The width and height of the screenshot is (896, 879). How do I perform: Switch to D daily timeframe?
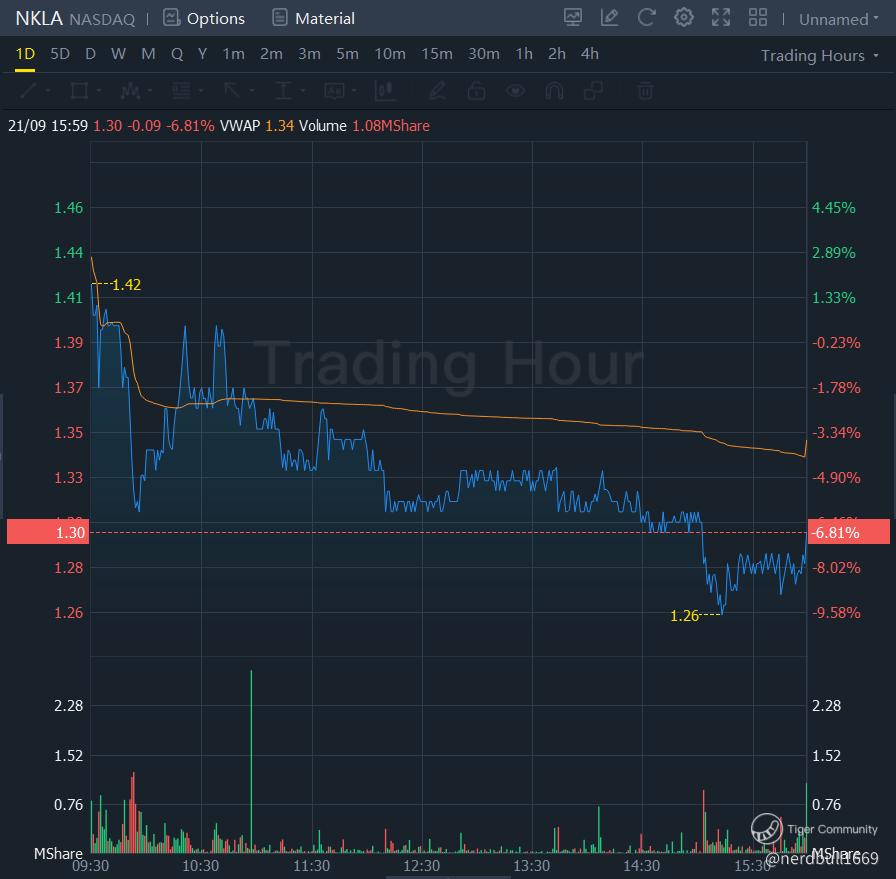[90, 54]
